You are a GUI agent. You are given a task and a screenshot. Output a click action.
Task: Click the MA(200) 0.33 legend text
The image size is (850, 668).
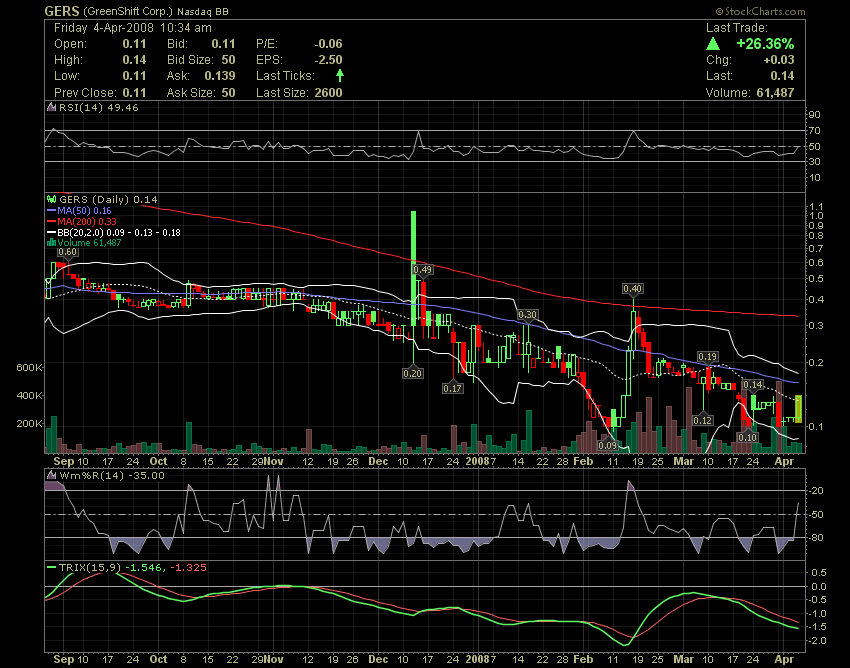coord(87,222)
